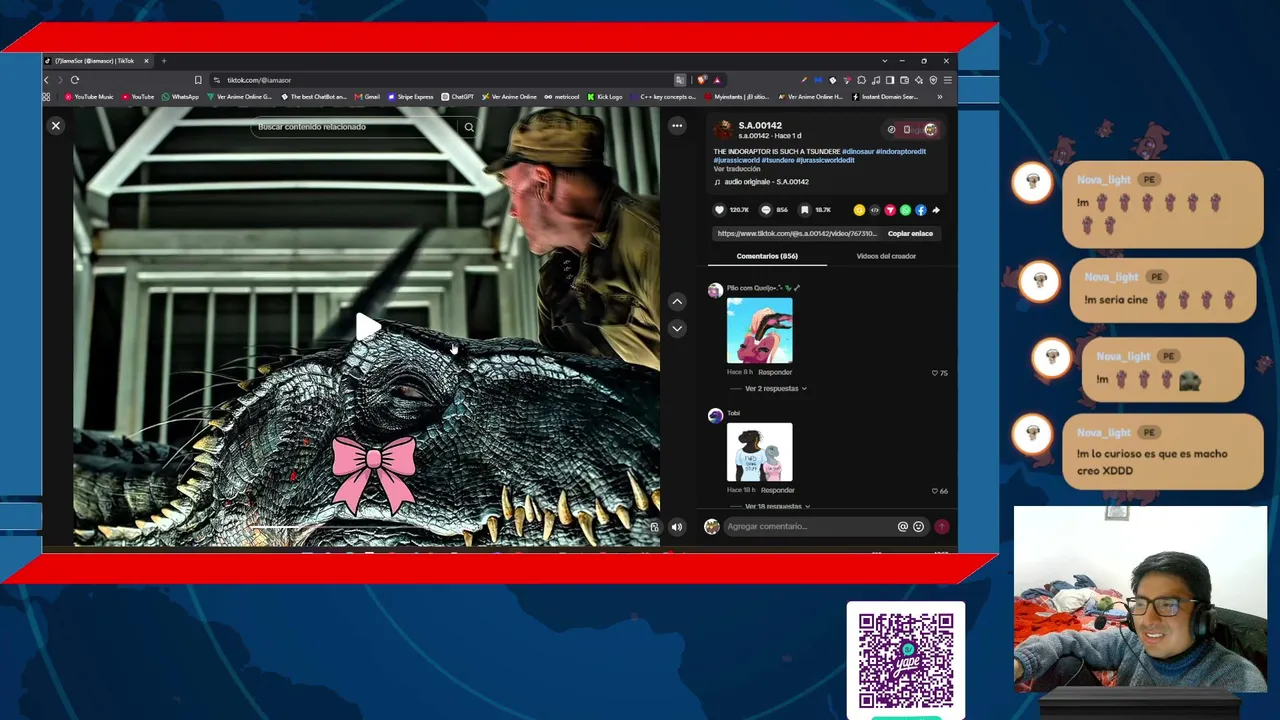Click the browser back arrow
Viewport: 1280px width, 720px height.
[x=46, y=80]
